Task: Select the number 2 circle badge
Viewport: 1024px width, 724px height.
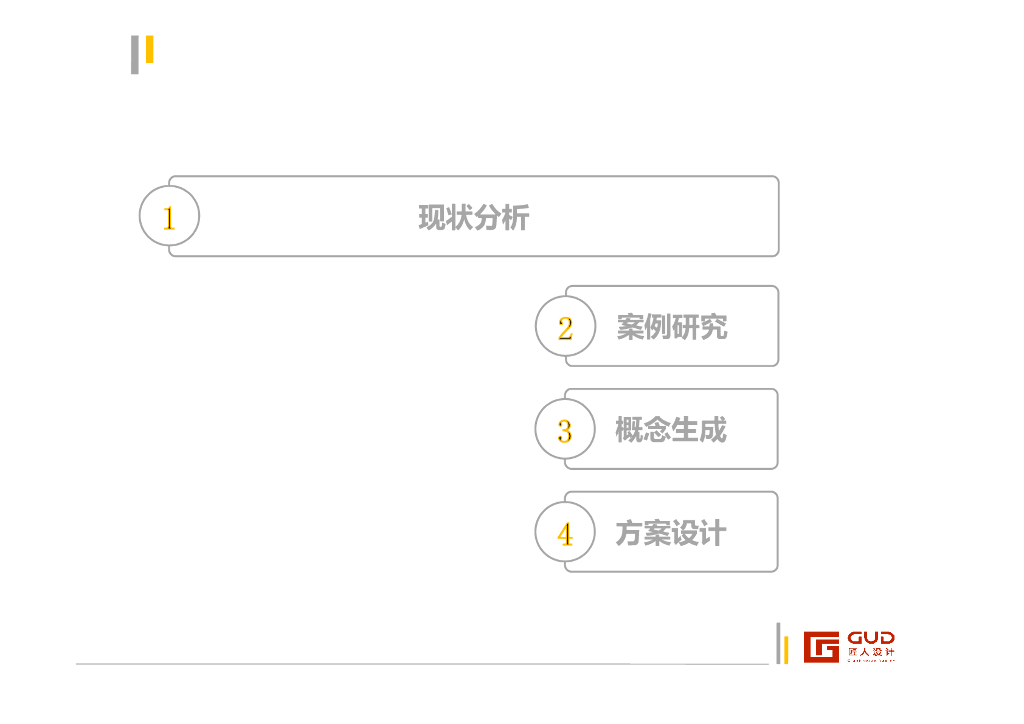Action: pyautogui.click(x=565, y=326)
